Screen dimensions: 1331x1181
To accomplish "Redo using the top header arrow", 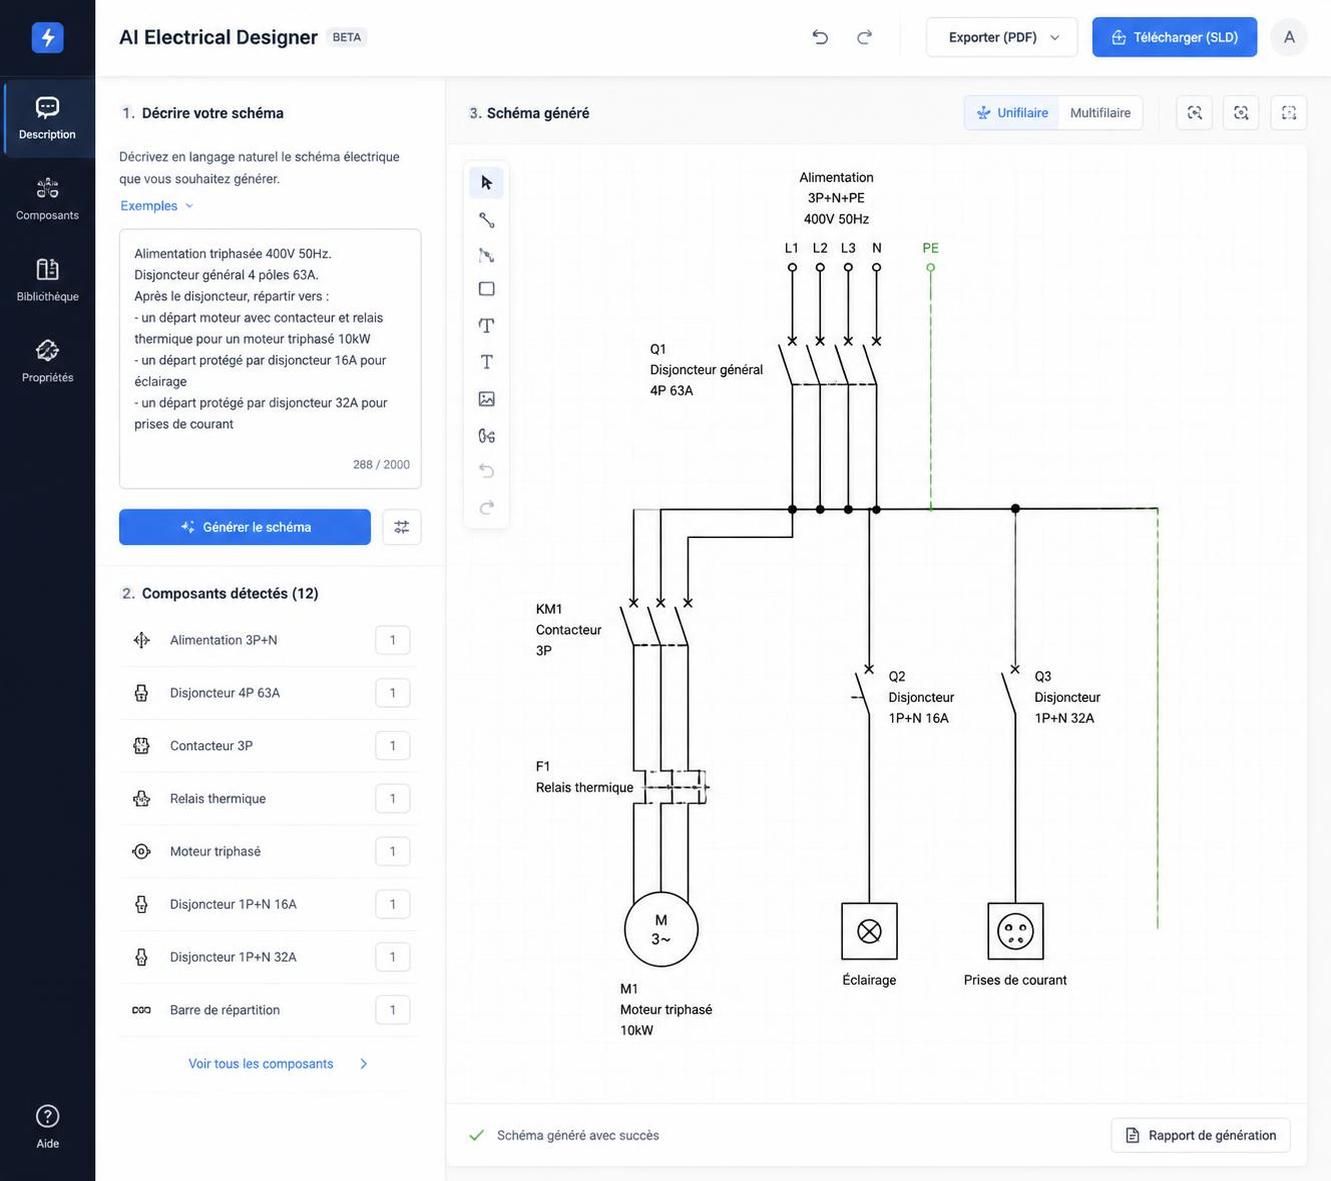I will coord(864,37).
